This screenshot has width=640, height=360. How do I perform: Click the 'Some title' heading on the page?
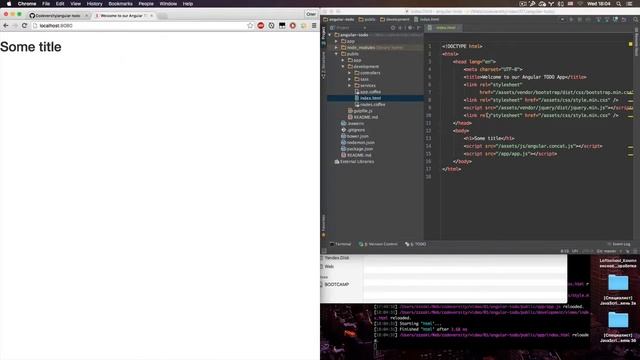pos(31,47)
